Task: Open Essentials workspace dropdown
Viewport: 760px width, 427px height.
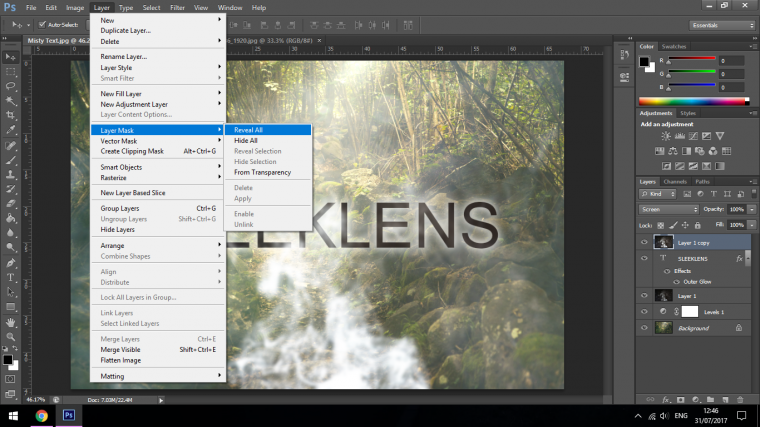Action: (722, 25)
